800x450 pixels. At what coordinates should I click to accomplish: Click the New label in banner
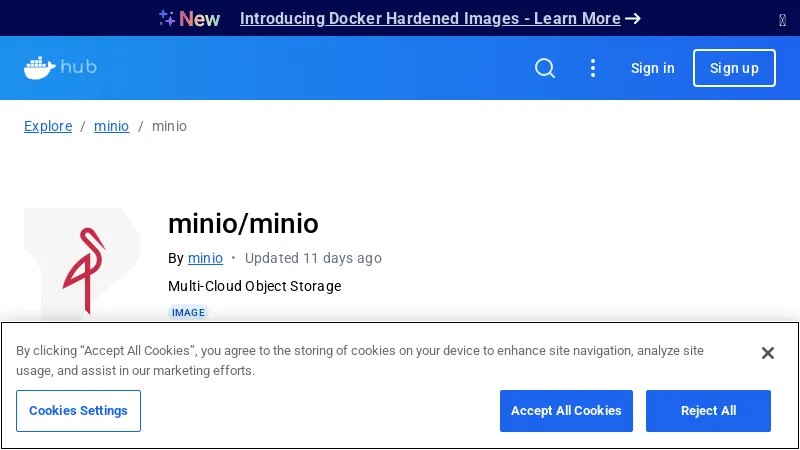(x=200, y=18)
